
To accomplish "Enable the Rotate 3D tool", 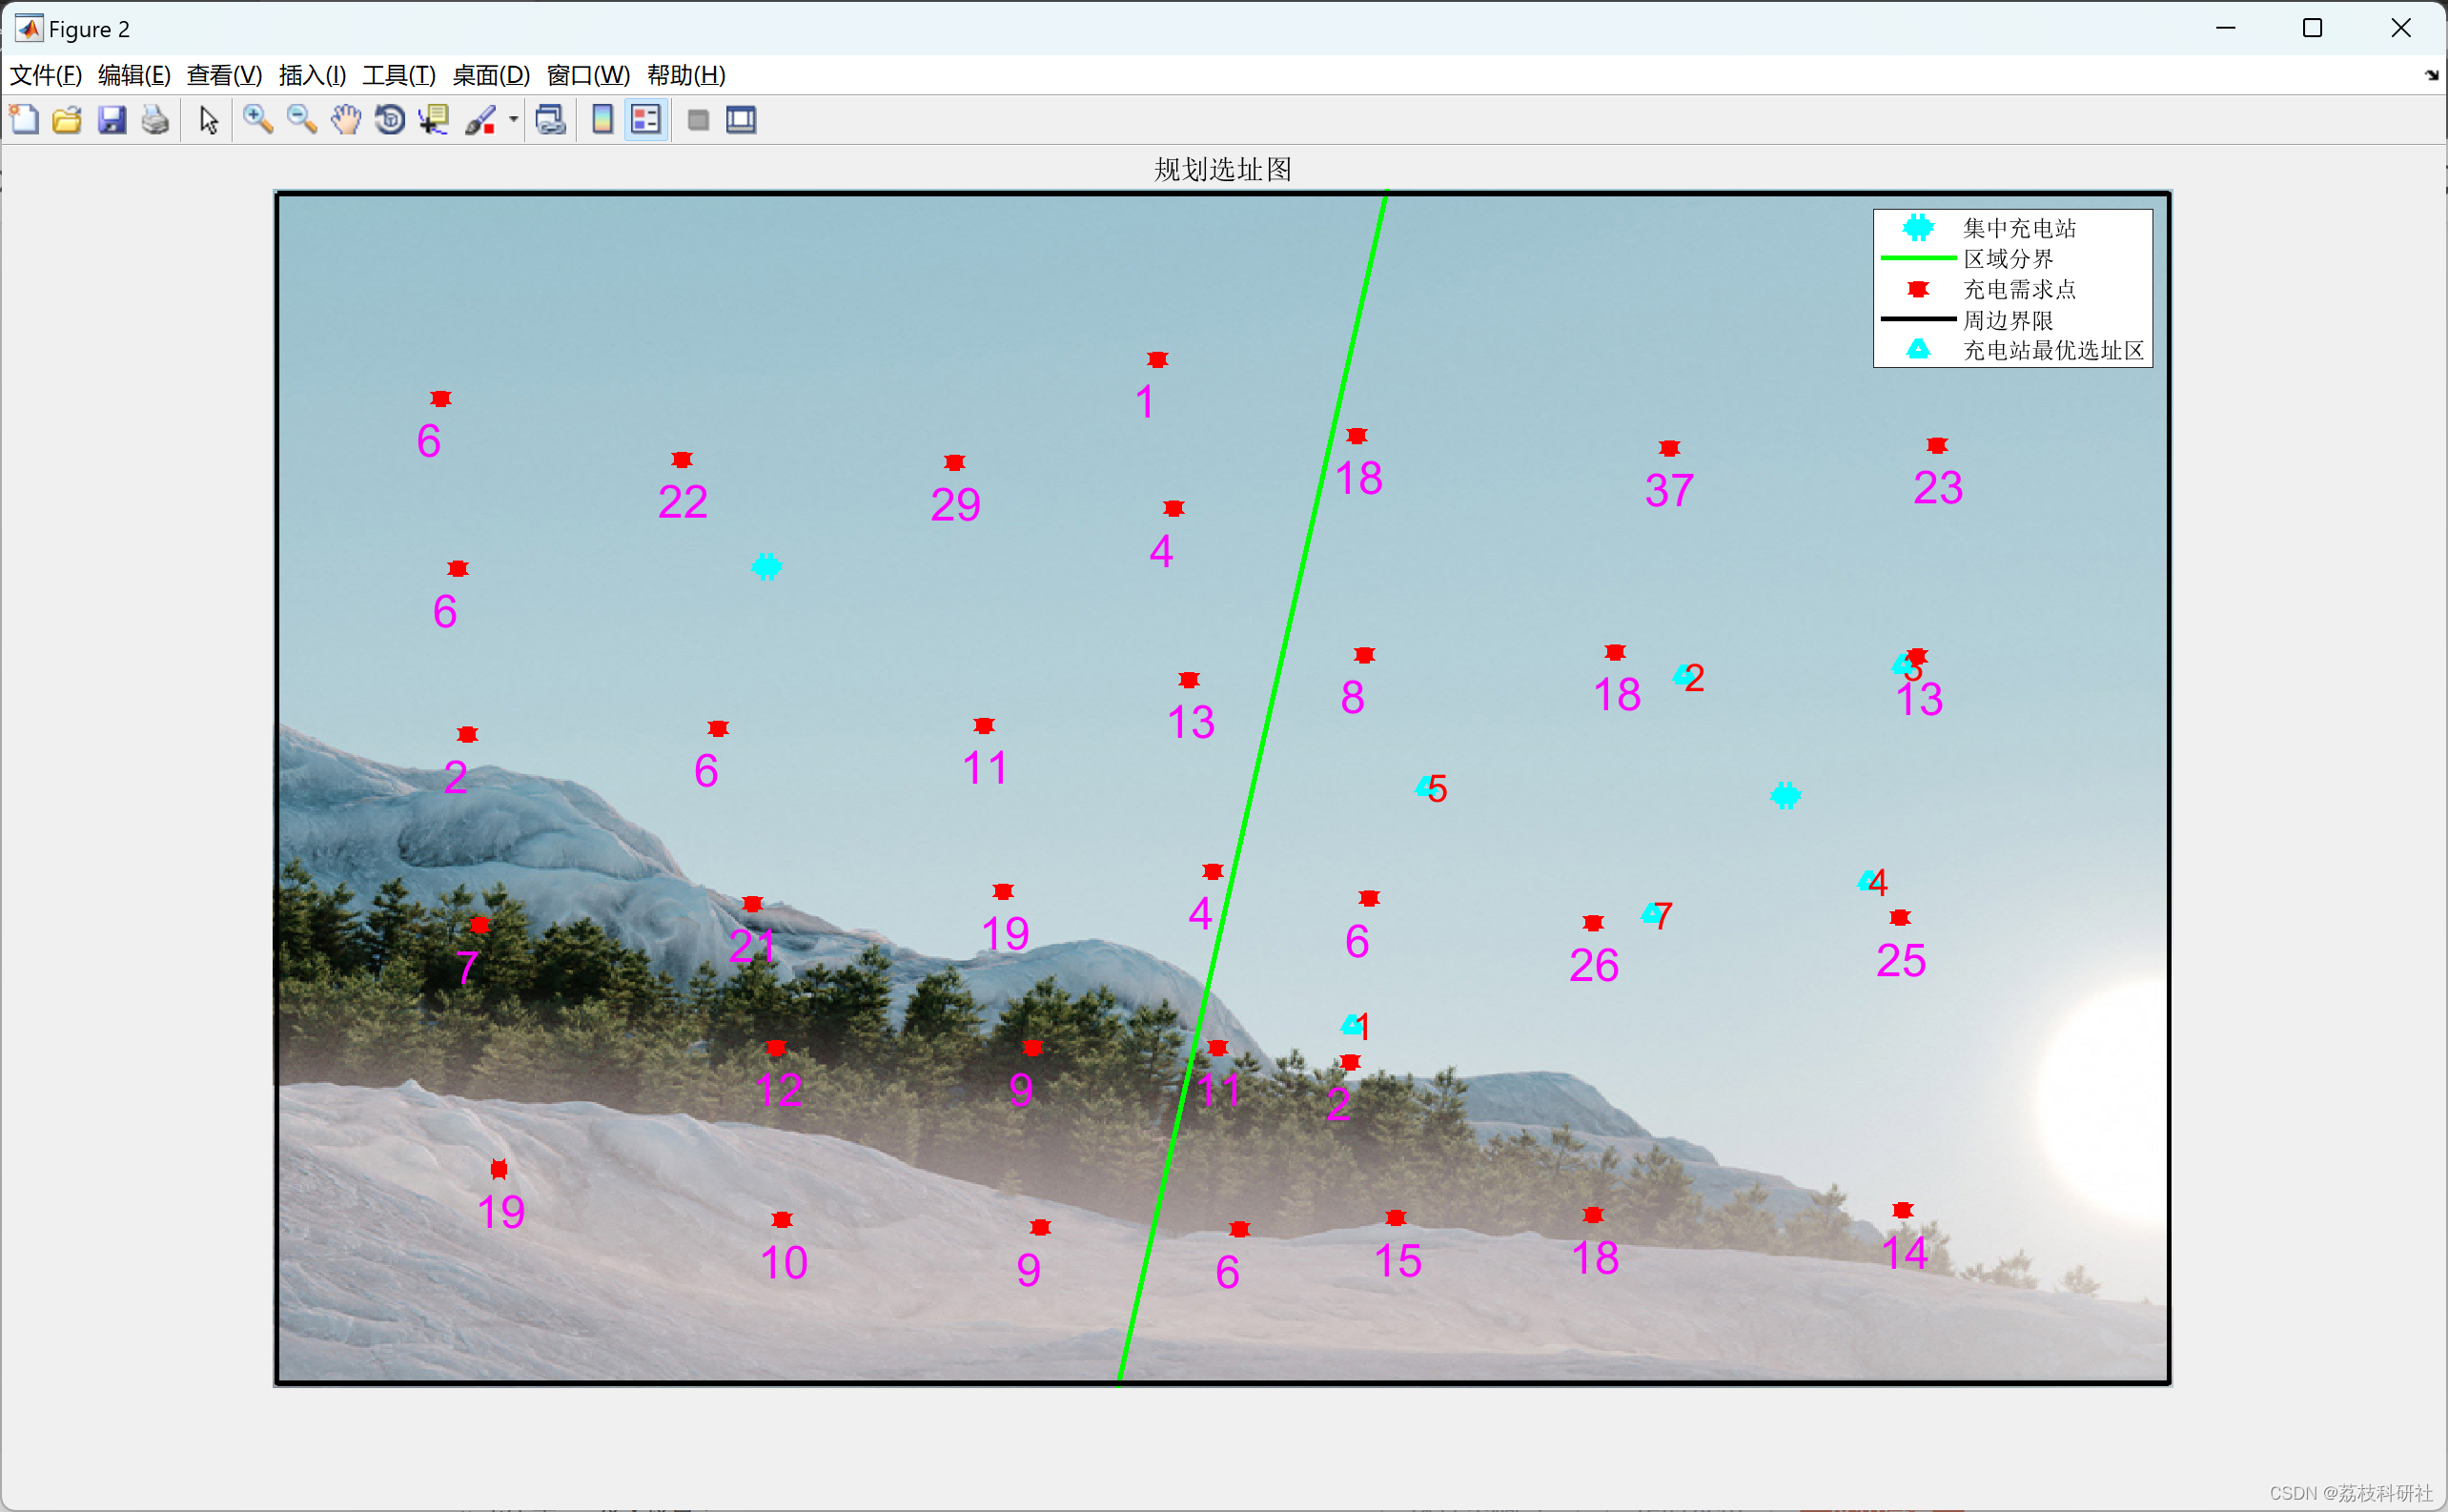I will point(390,120).
